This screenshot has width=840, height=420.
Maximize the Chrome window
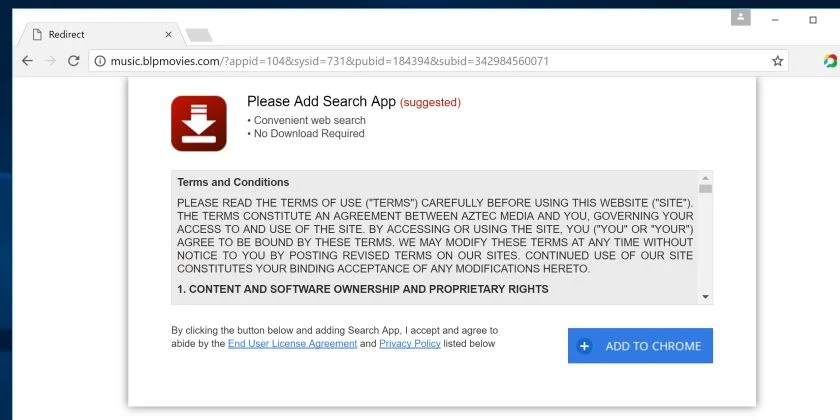[813, 20]
